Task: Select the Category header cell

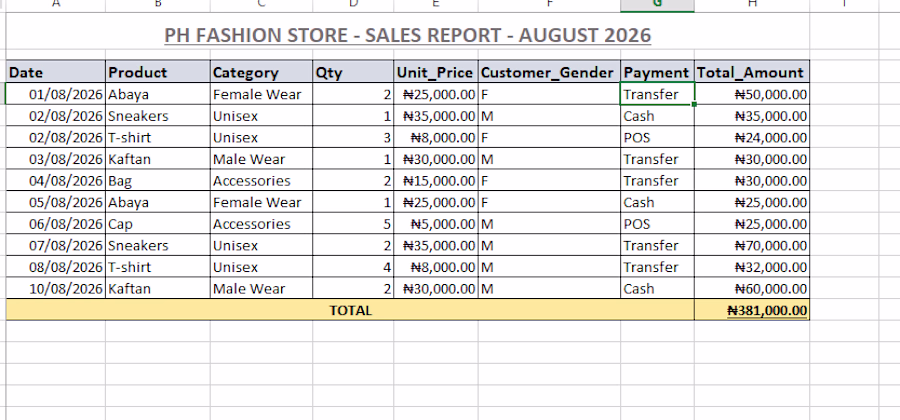Action: pyautogui.click(x=261, y=72)
